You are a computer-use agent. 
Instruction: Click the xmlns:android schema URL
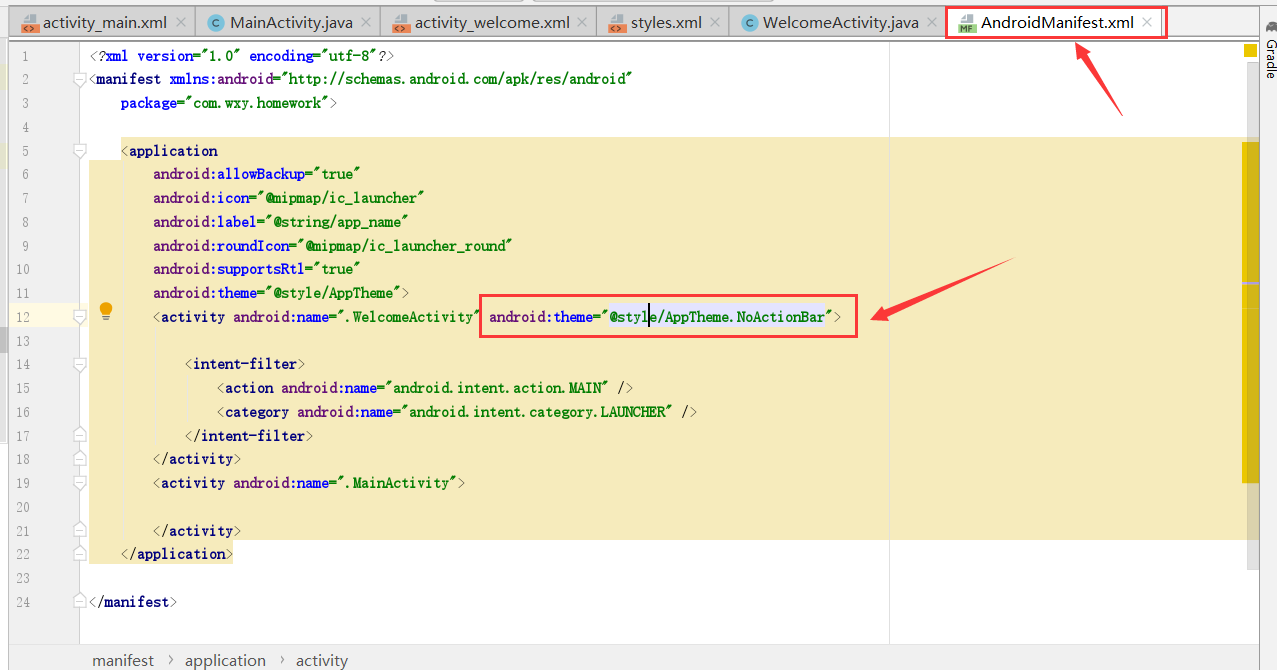click(457, 79)
